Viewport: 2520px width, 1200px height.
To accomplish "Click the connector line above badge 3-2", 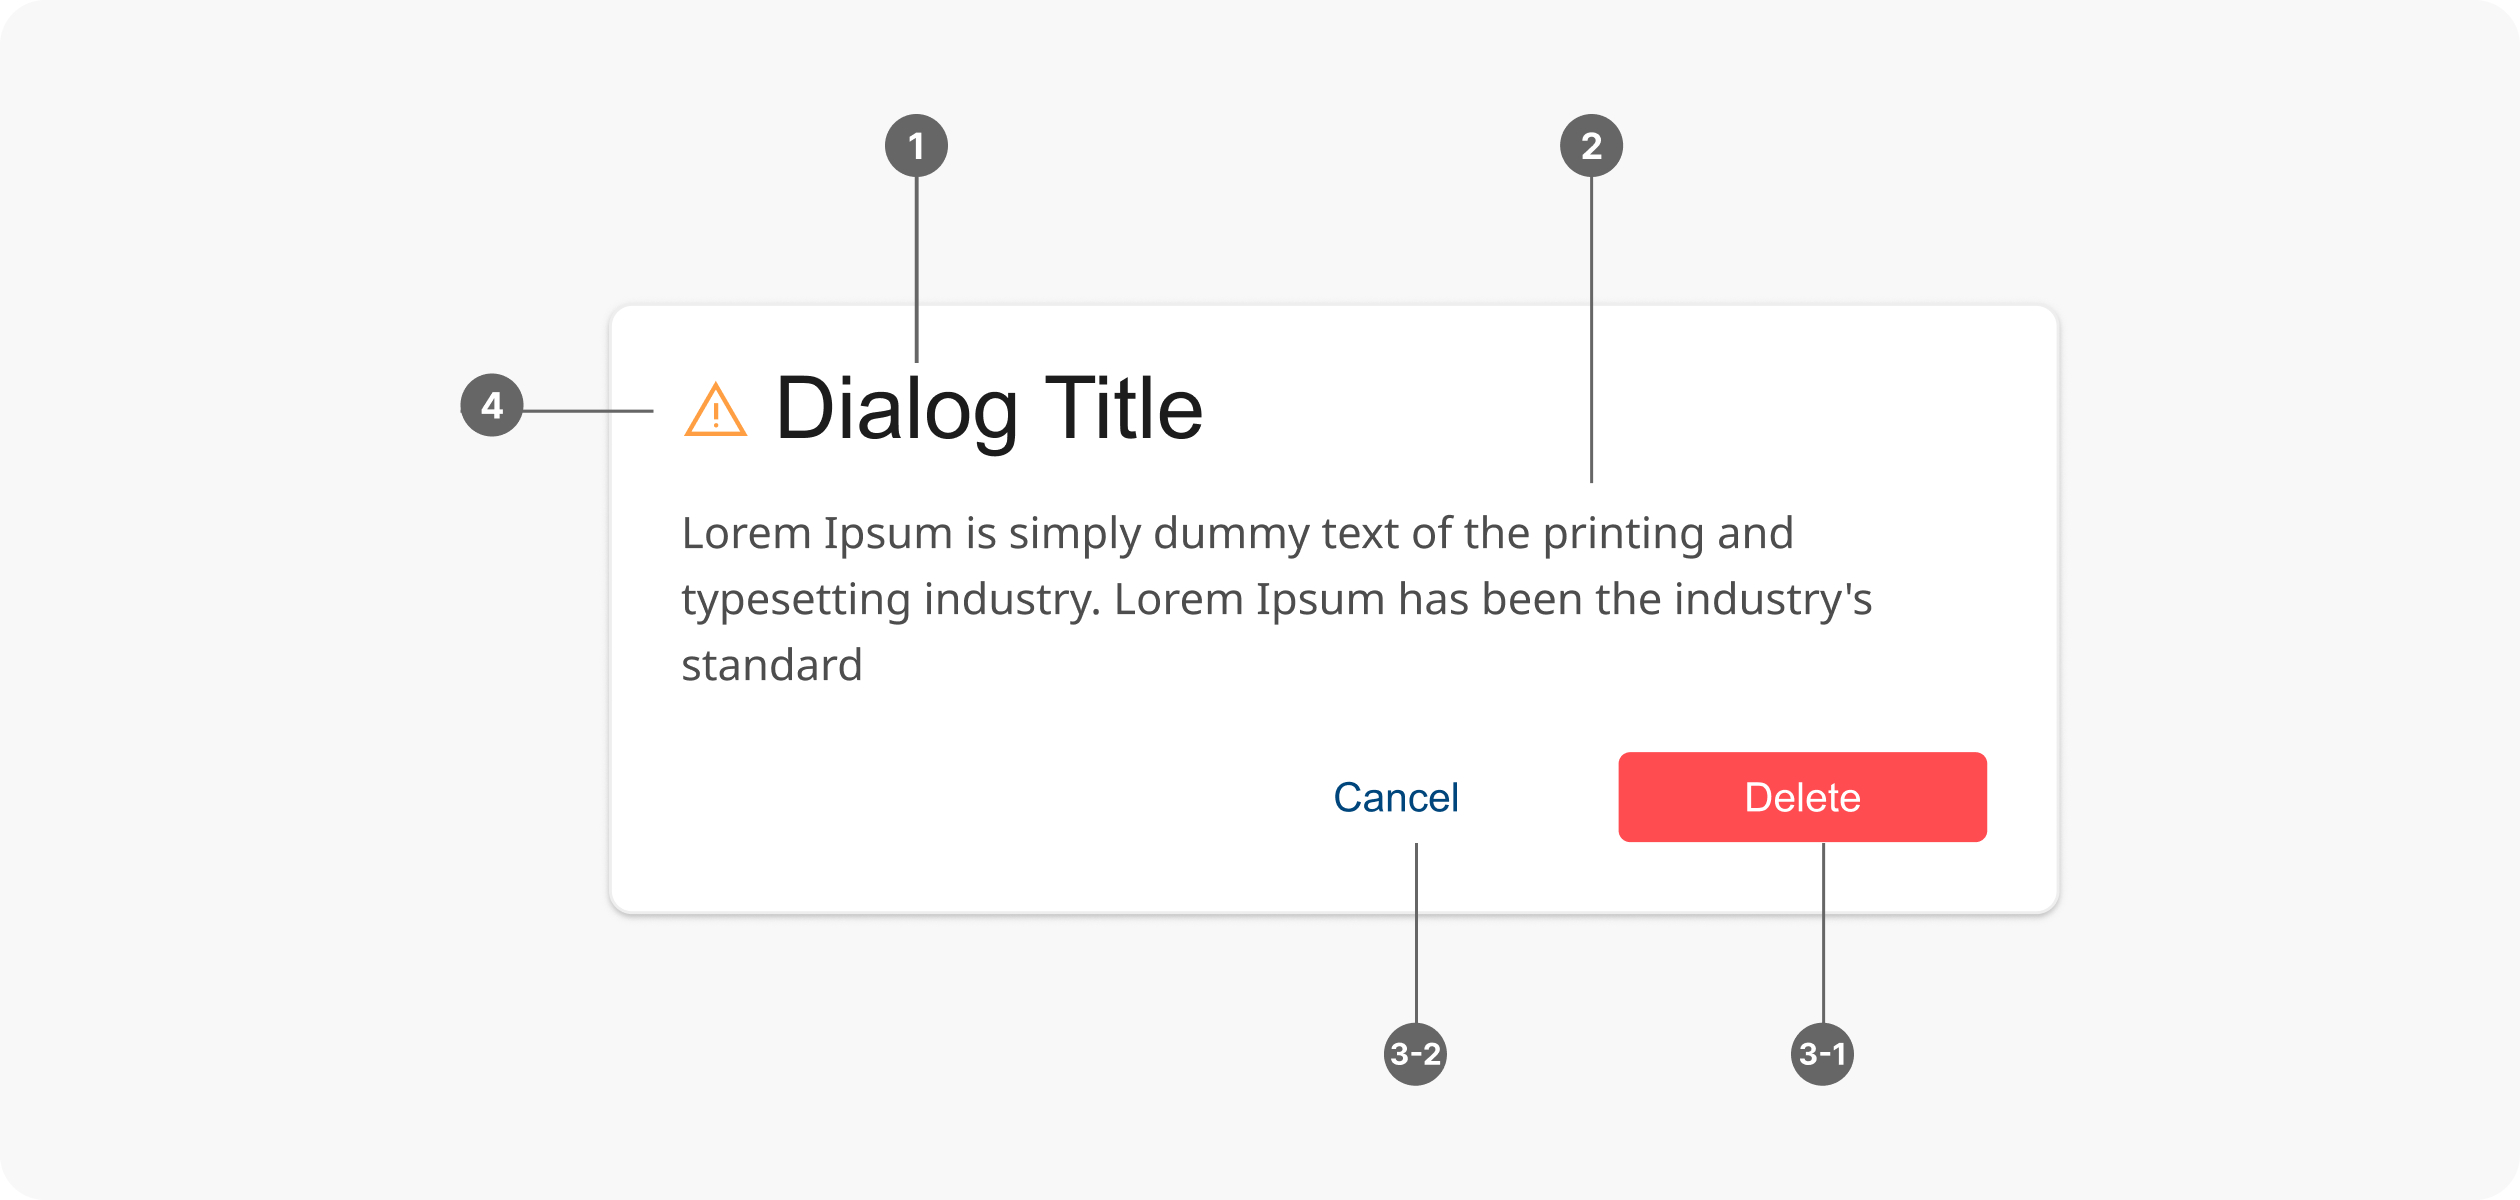I will point(1416,932).
